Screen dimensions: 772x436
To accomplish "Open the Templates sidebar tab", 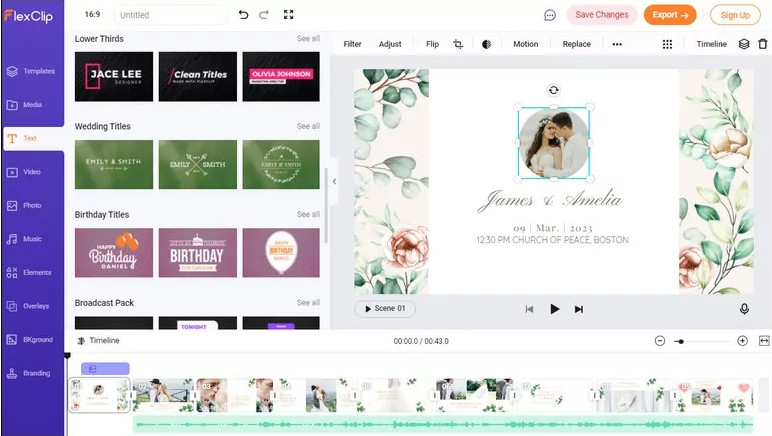I will [x=32, y=71].
